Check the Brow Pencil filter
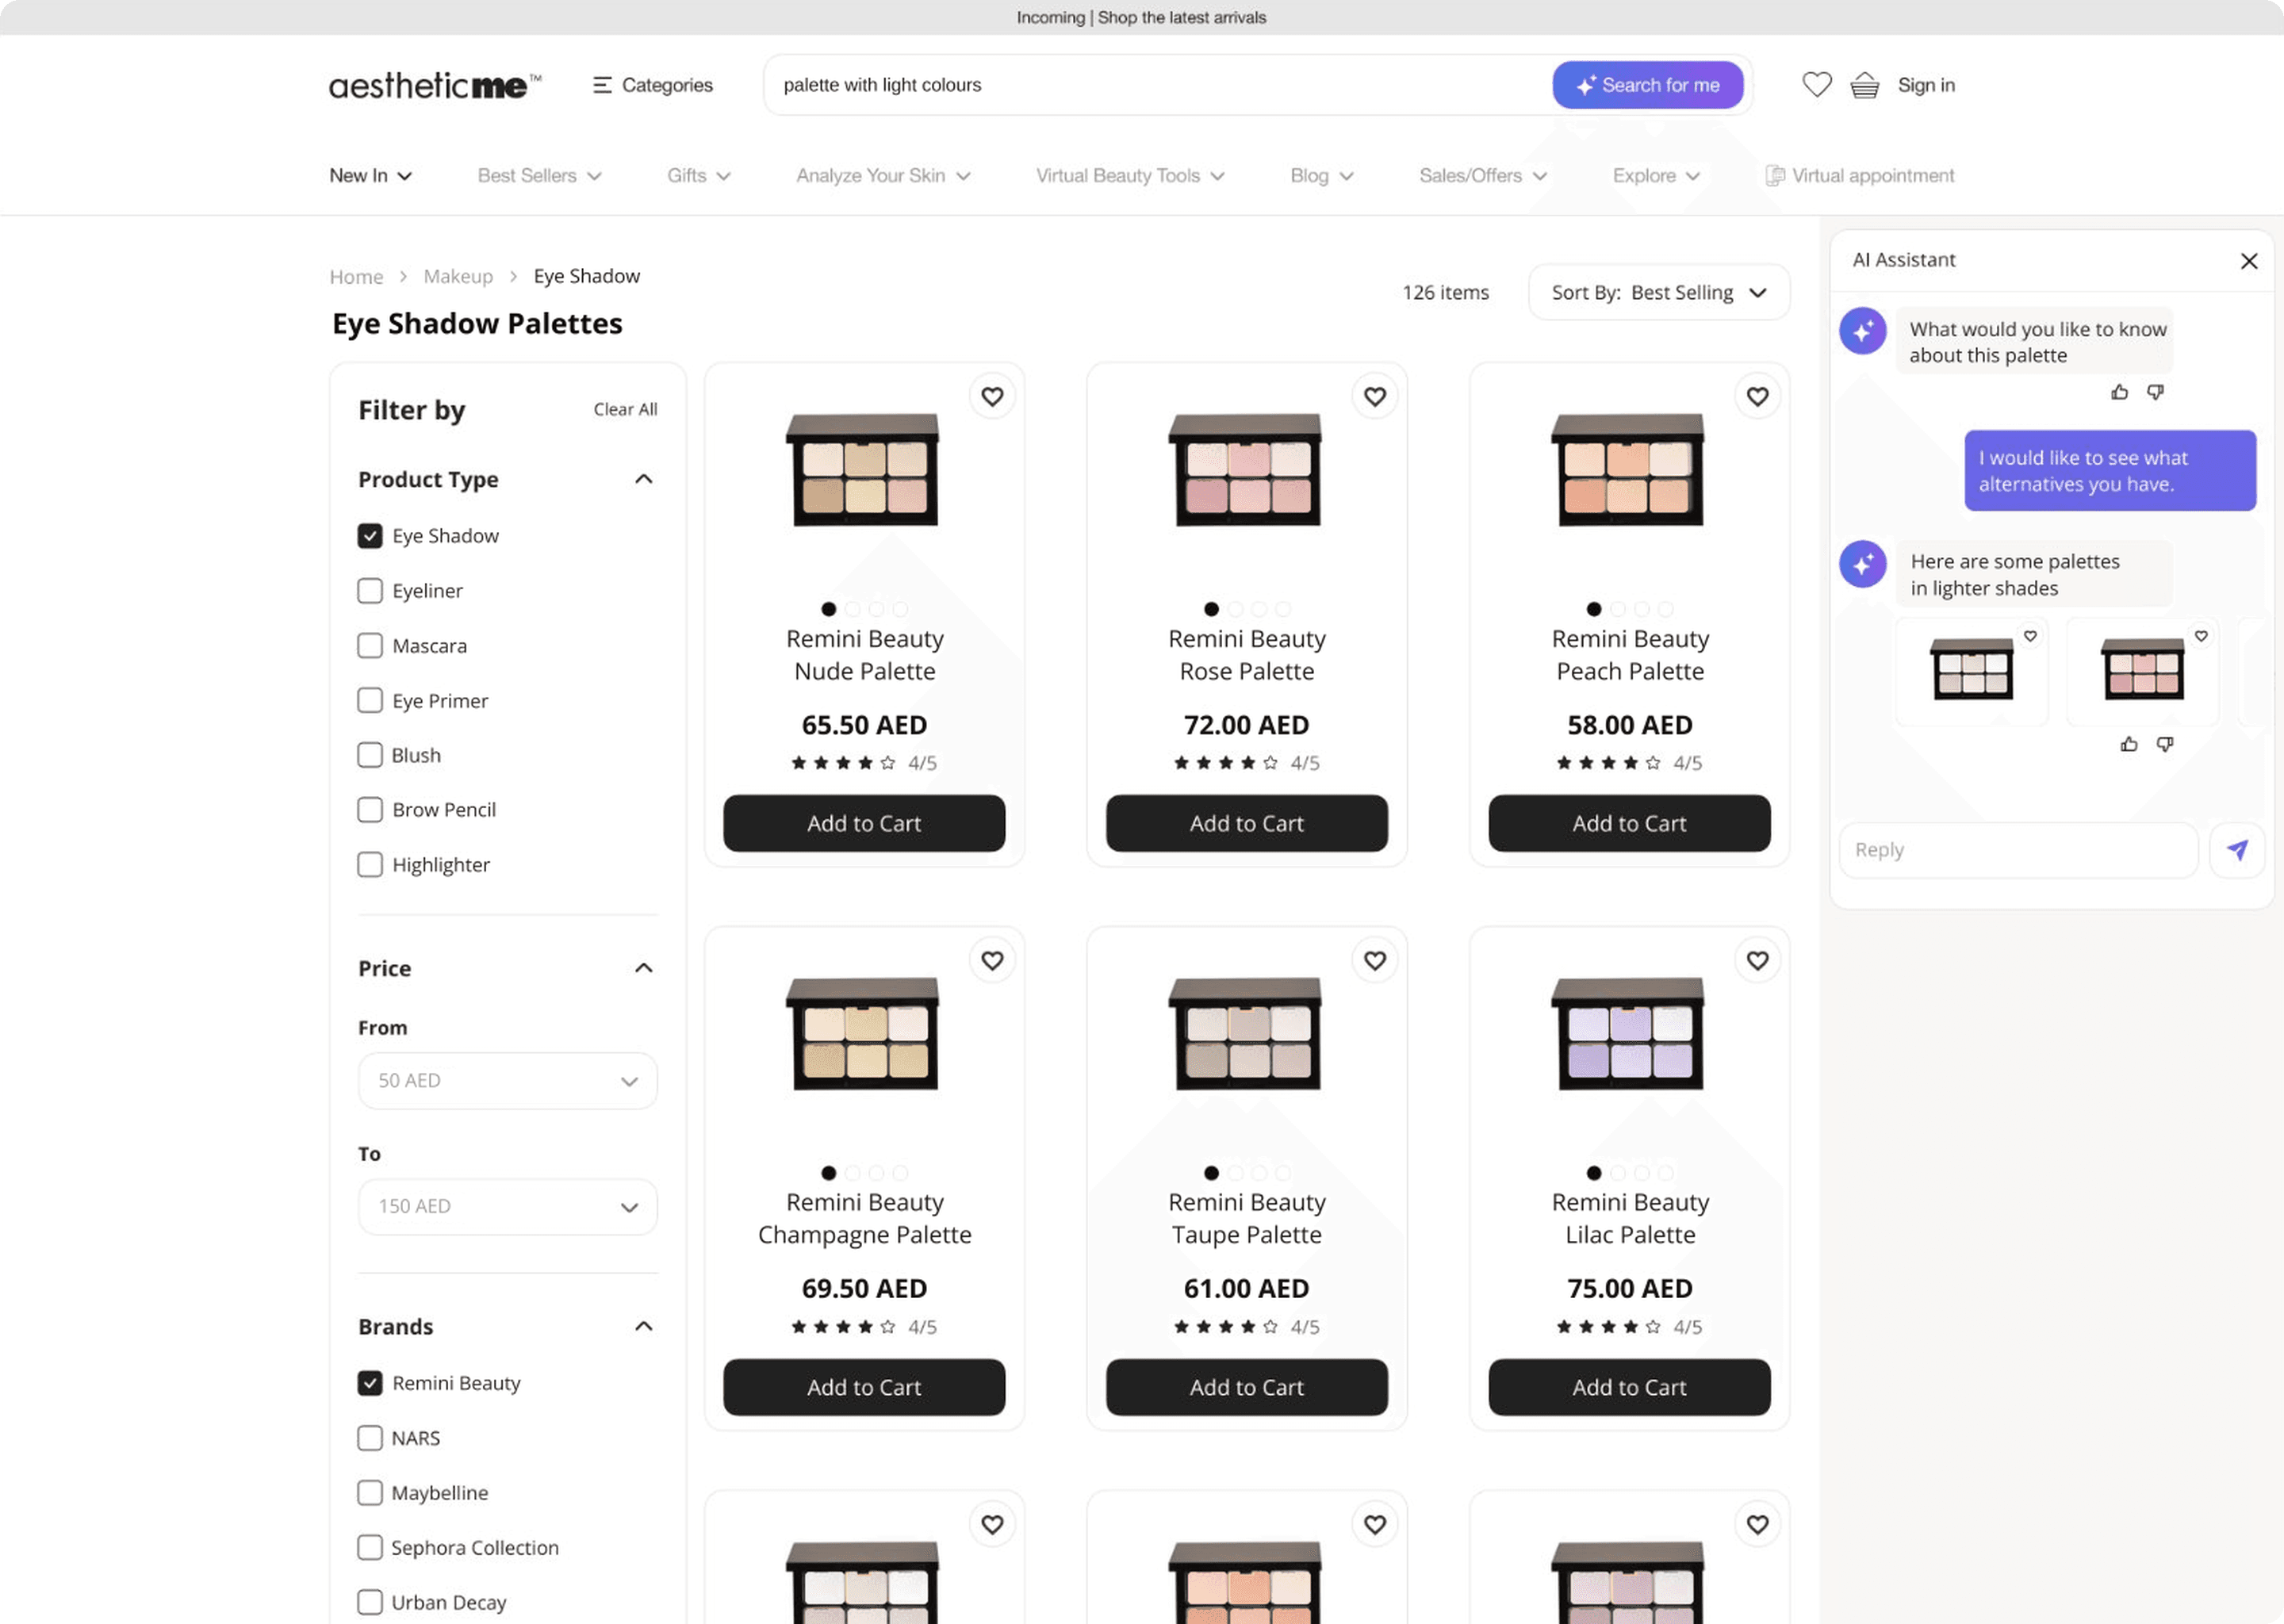The width and height of the screenshot is (2284, 1624). 370,810
